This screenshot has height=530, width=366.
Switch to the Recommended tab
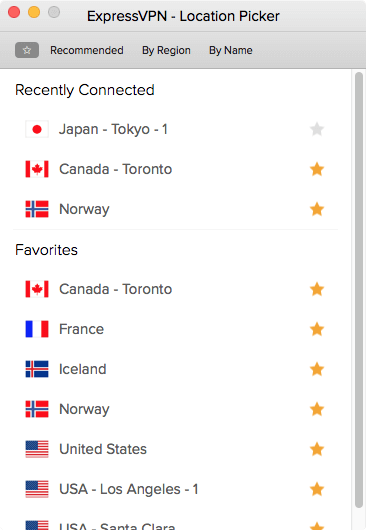coord(87,50)
